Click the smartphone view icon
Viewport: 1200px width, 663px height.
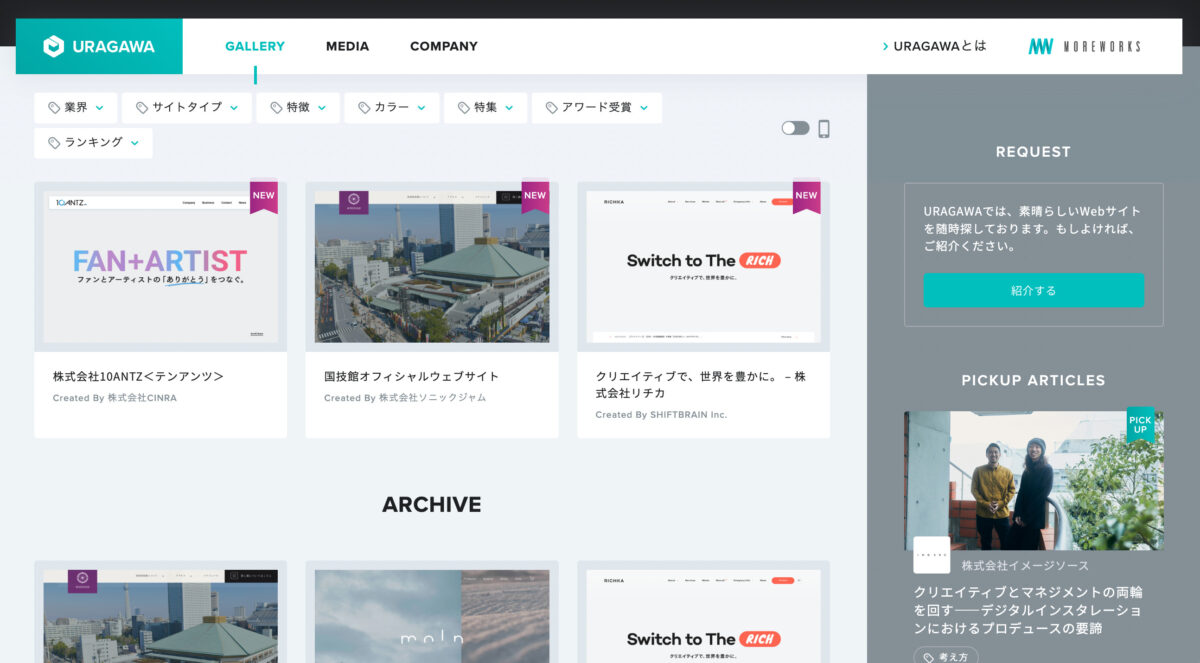coord(824,129)
